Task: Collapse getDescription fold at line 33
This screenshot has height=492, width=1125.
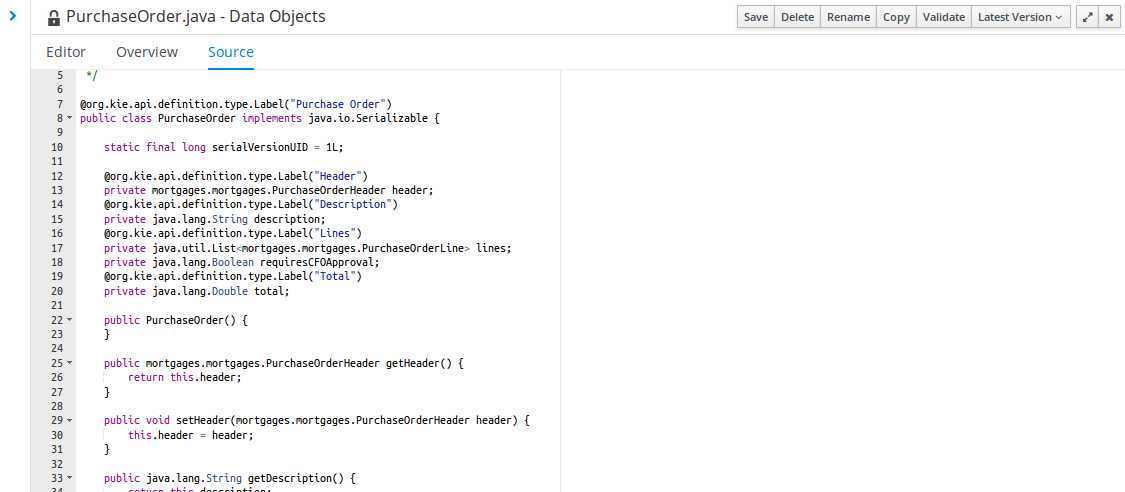Action: [x=69, y=479]
